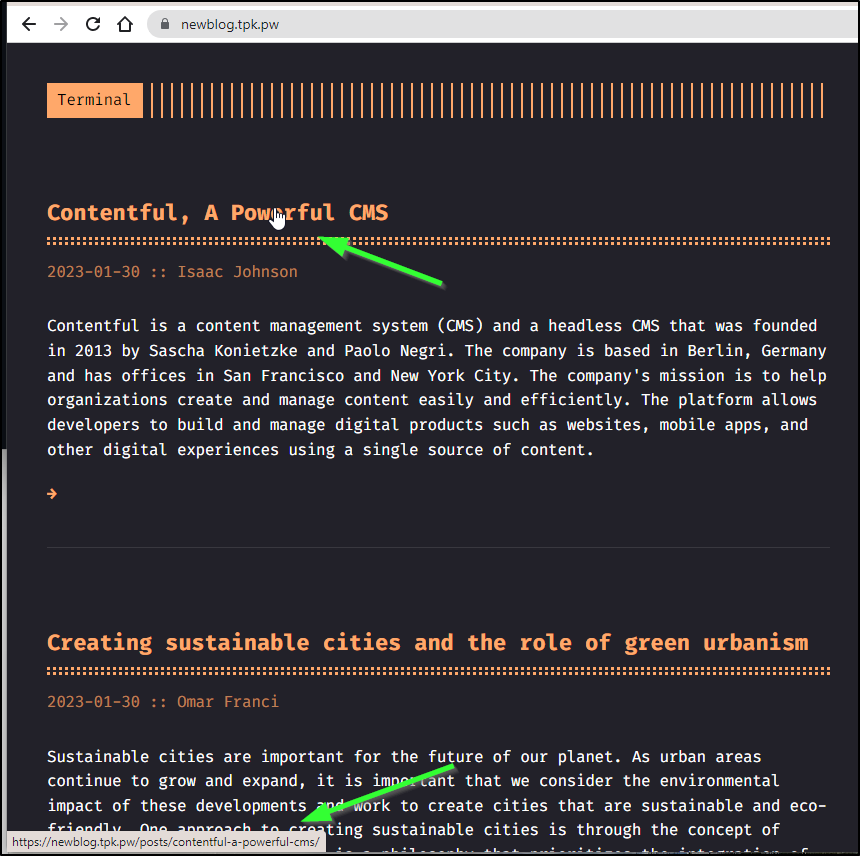
Task: Click the date 2023-01-30 by Isaac Johnson
Action: (x=93, y=272)
